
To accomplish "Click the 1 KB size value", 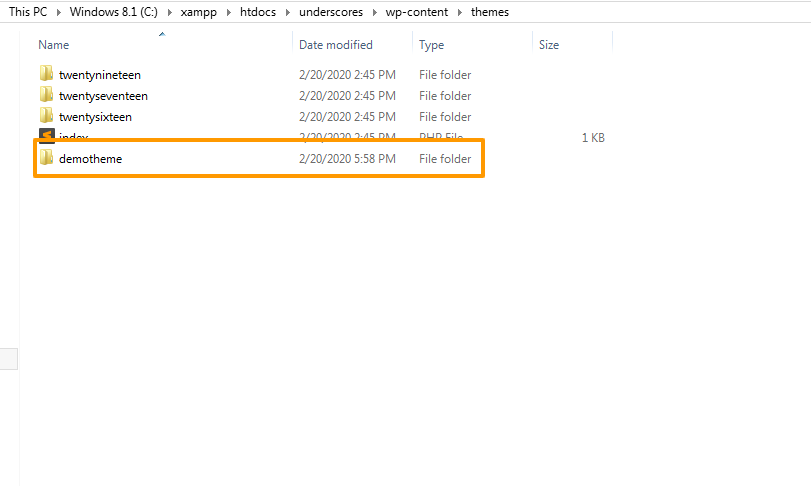I will coord(593,138).
